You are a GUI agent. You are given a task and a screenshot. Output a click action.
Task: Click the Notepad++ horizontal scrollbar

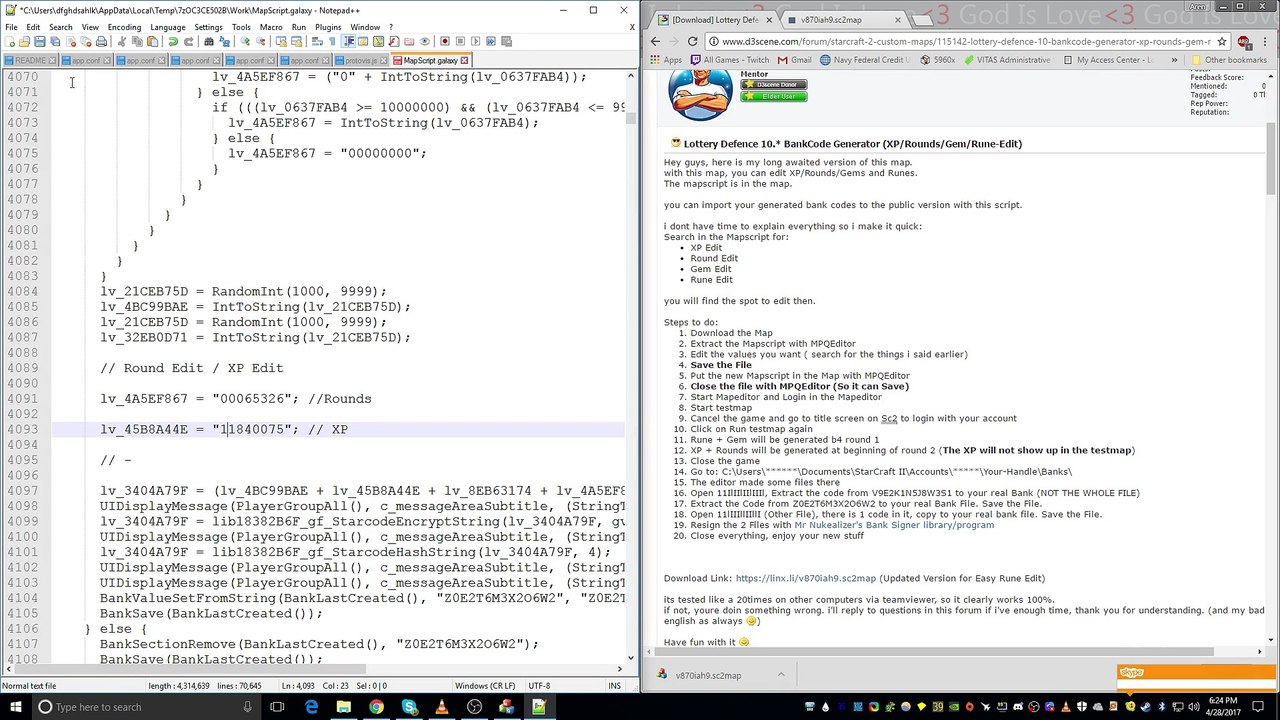click(x=313, y=669)
